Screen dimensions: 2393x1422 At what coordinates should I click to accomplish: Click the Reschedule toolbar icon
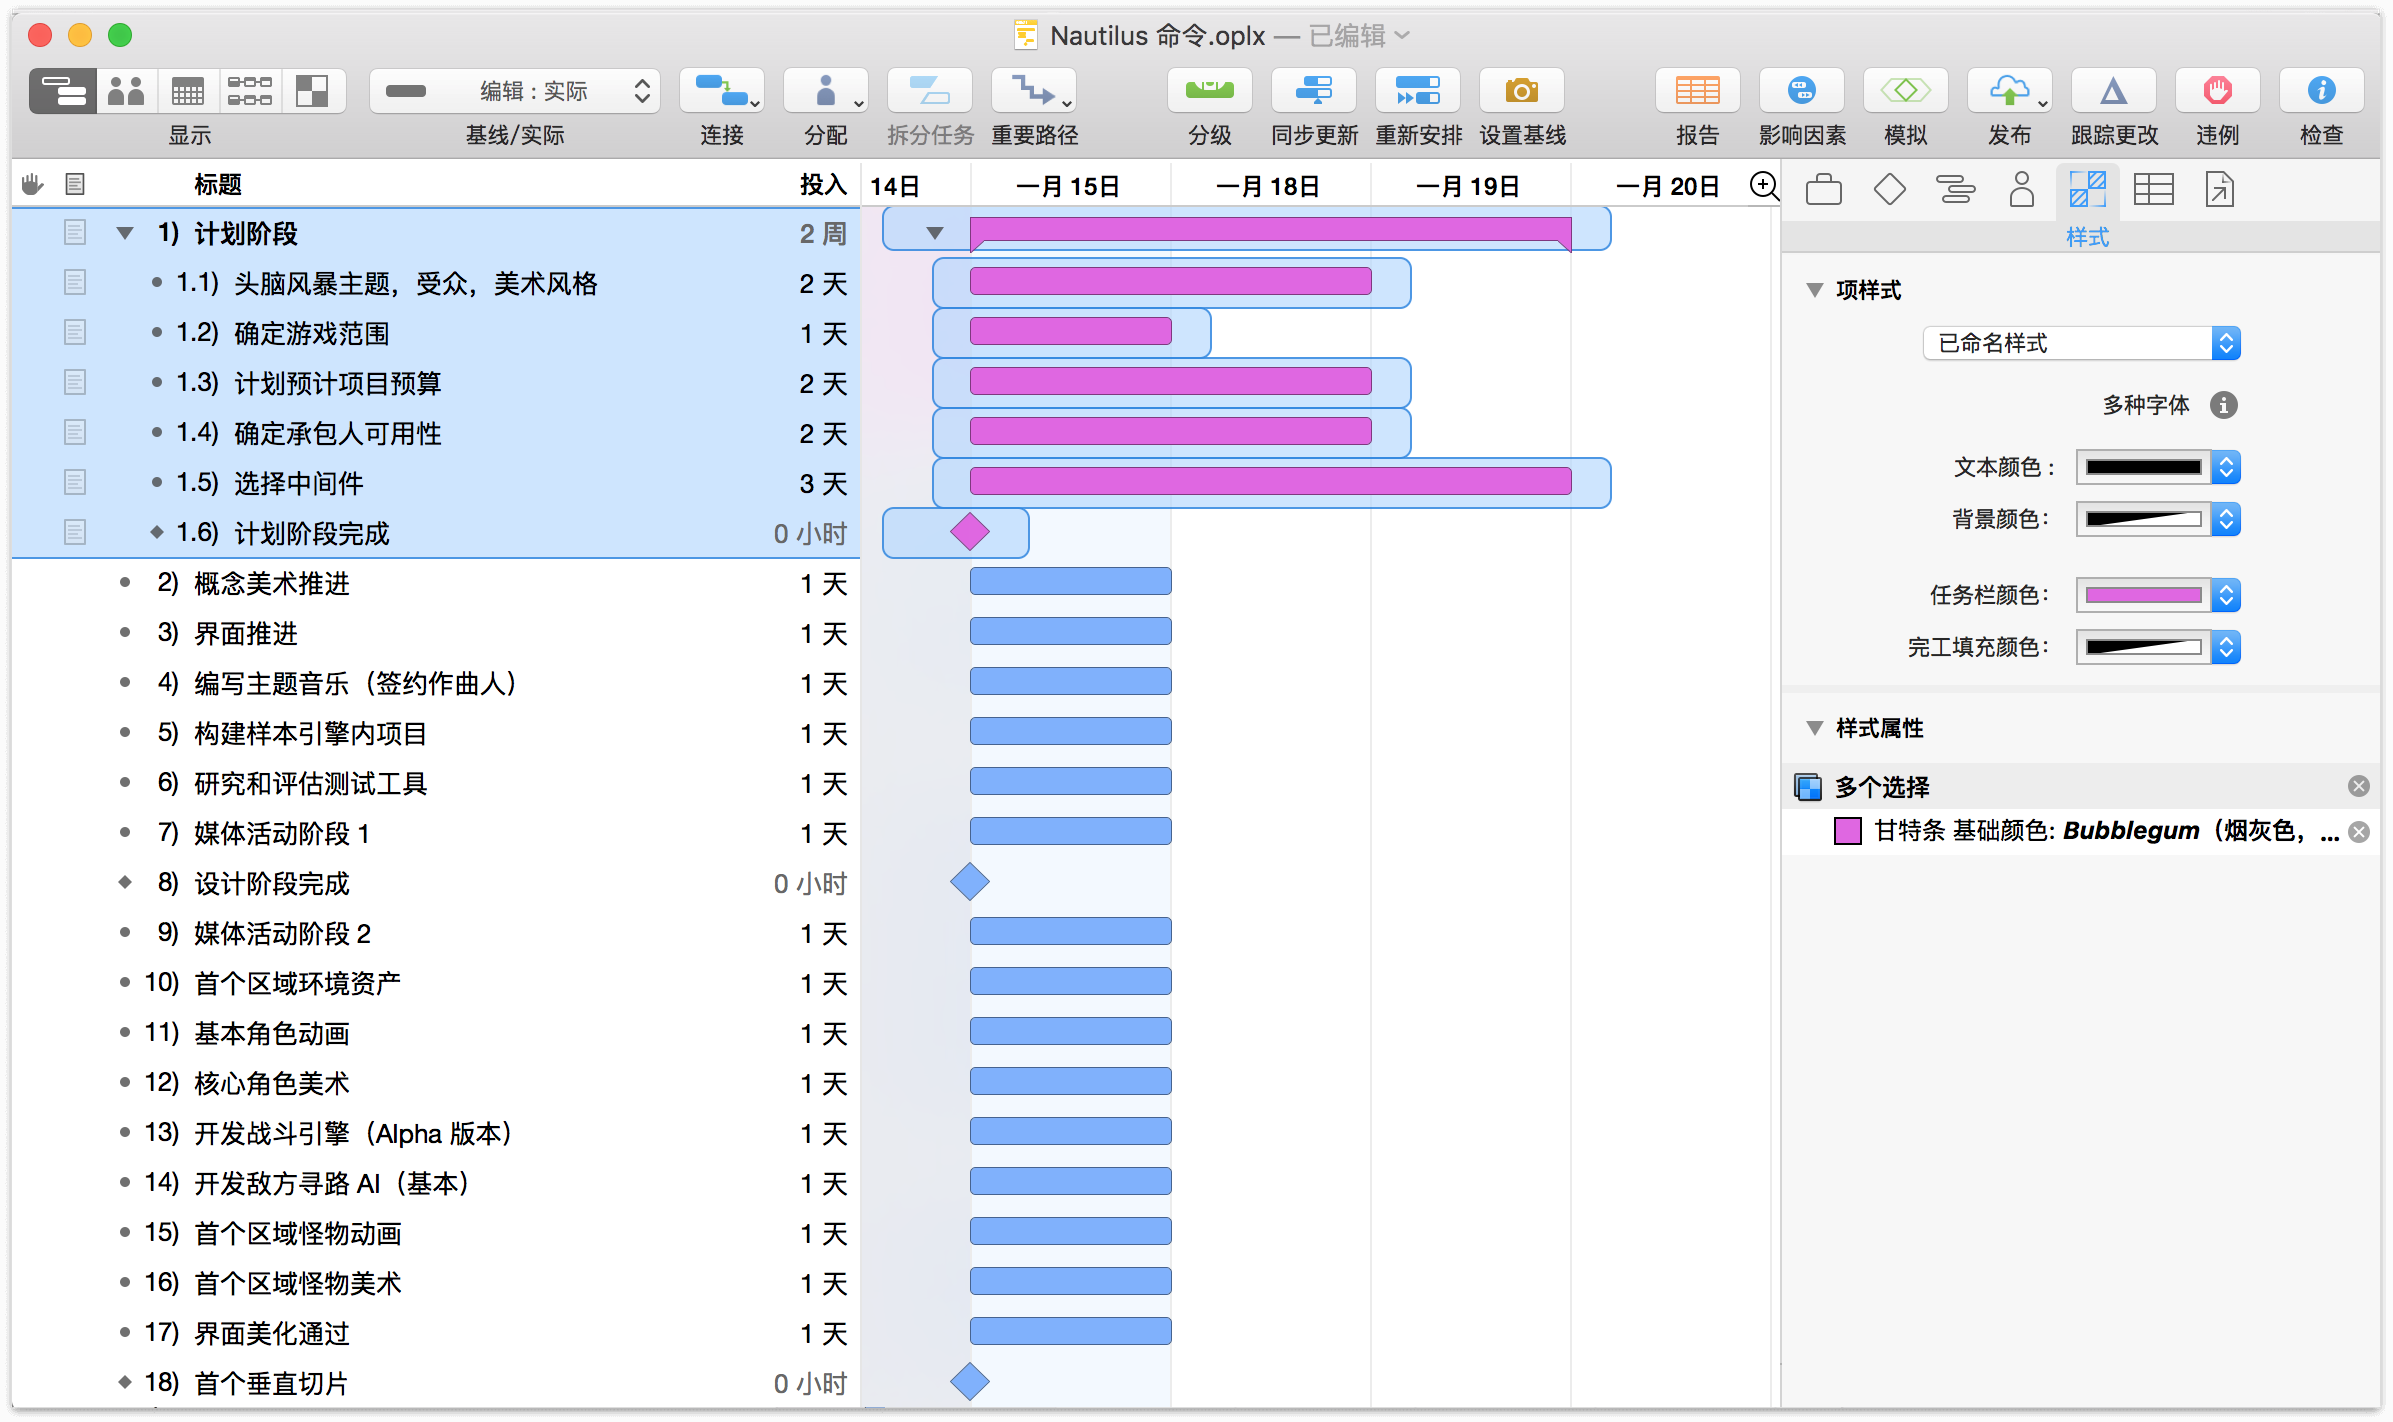1417,92
